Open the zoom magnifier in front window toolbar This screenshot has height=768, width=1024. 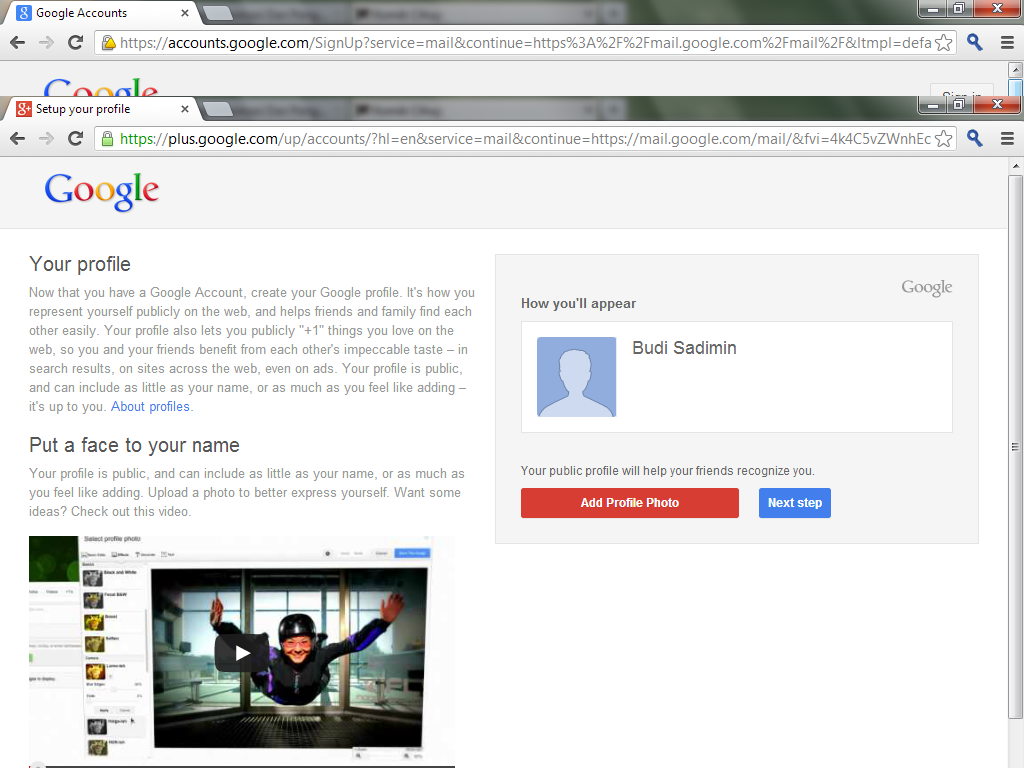(x=974, y=138)
